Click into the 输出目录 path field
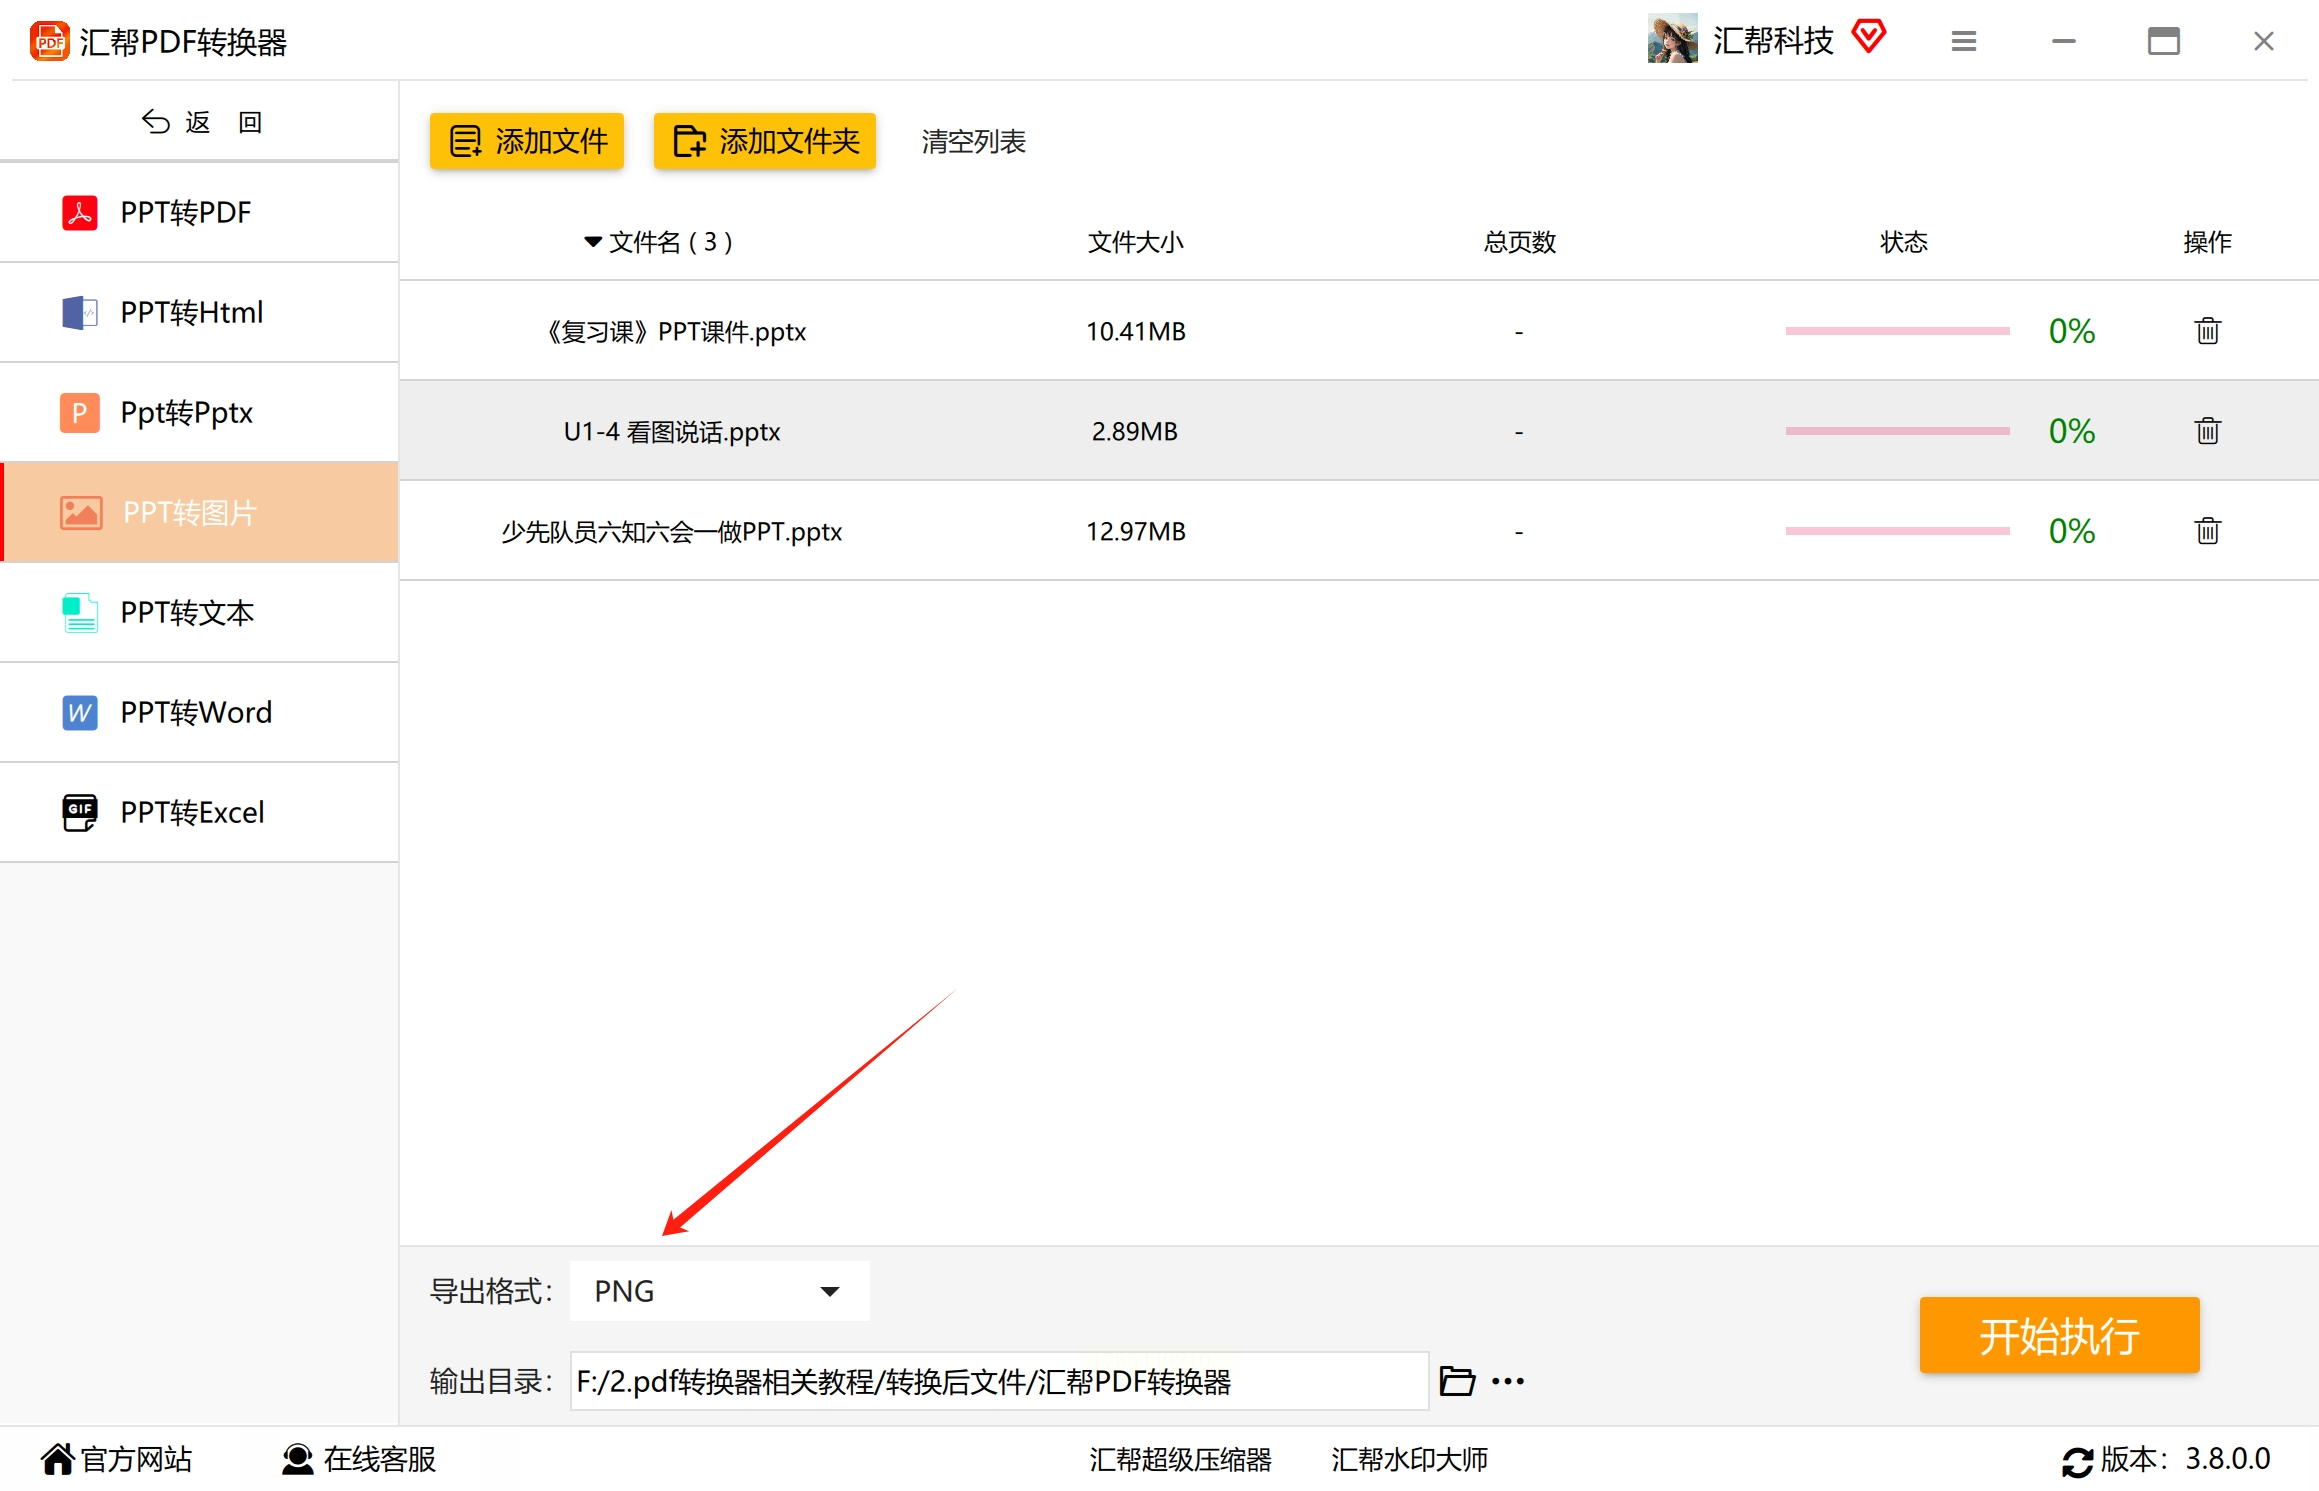Viewport: 2319px width, 1491px height. pos(998,1381)
